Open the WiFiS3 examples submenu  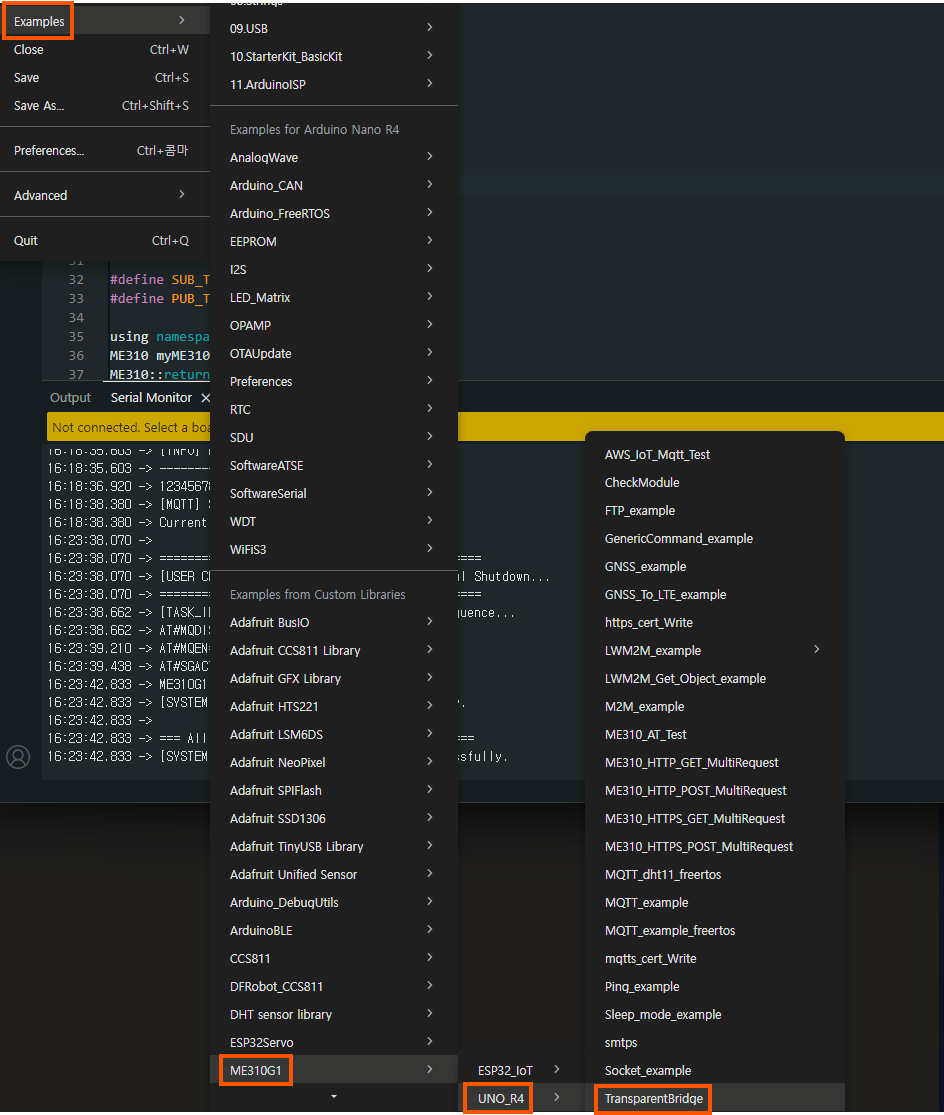pyautogui.click(x=333, y=549)
